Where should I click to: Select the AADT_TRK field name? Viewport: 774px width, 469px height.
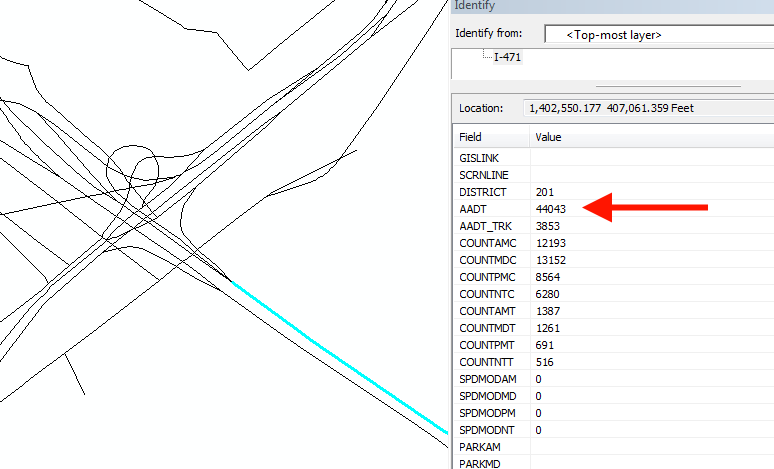click(x=485, y=226)
